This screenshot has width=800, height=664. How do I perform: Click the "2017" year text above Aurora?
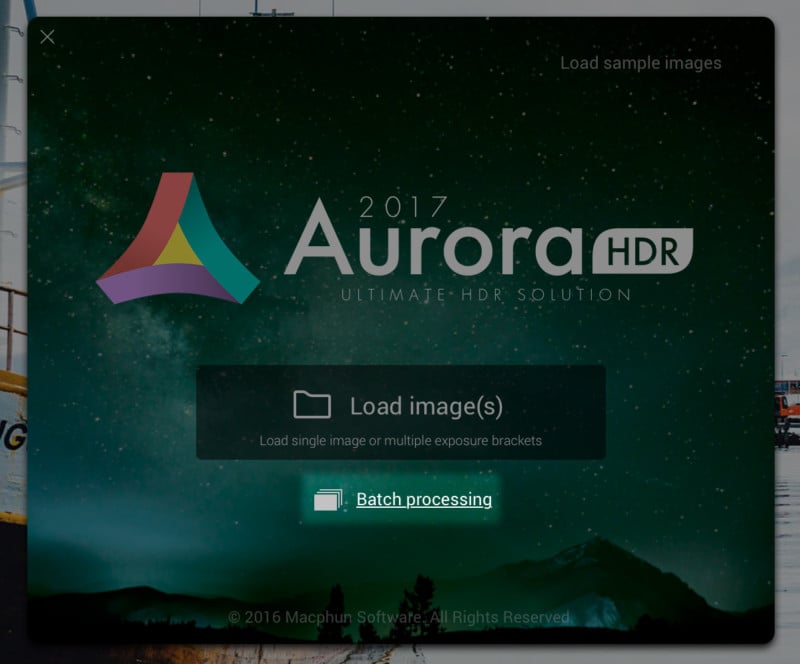tap(403, 207)
